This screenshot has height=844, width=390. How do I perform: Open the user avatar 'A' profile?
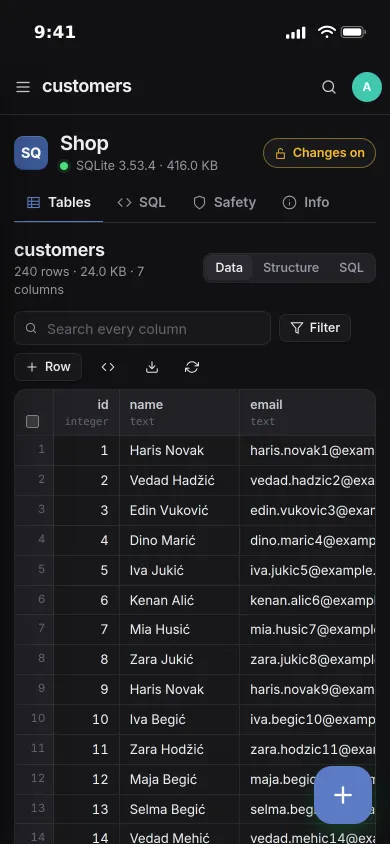(367, 87)
